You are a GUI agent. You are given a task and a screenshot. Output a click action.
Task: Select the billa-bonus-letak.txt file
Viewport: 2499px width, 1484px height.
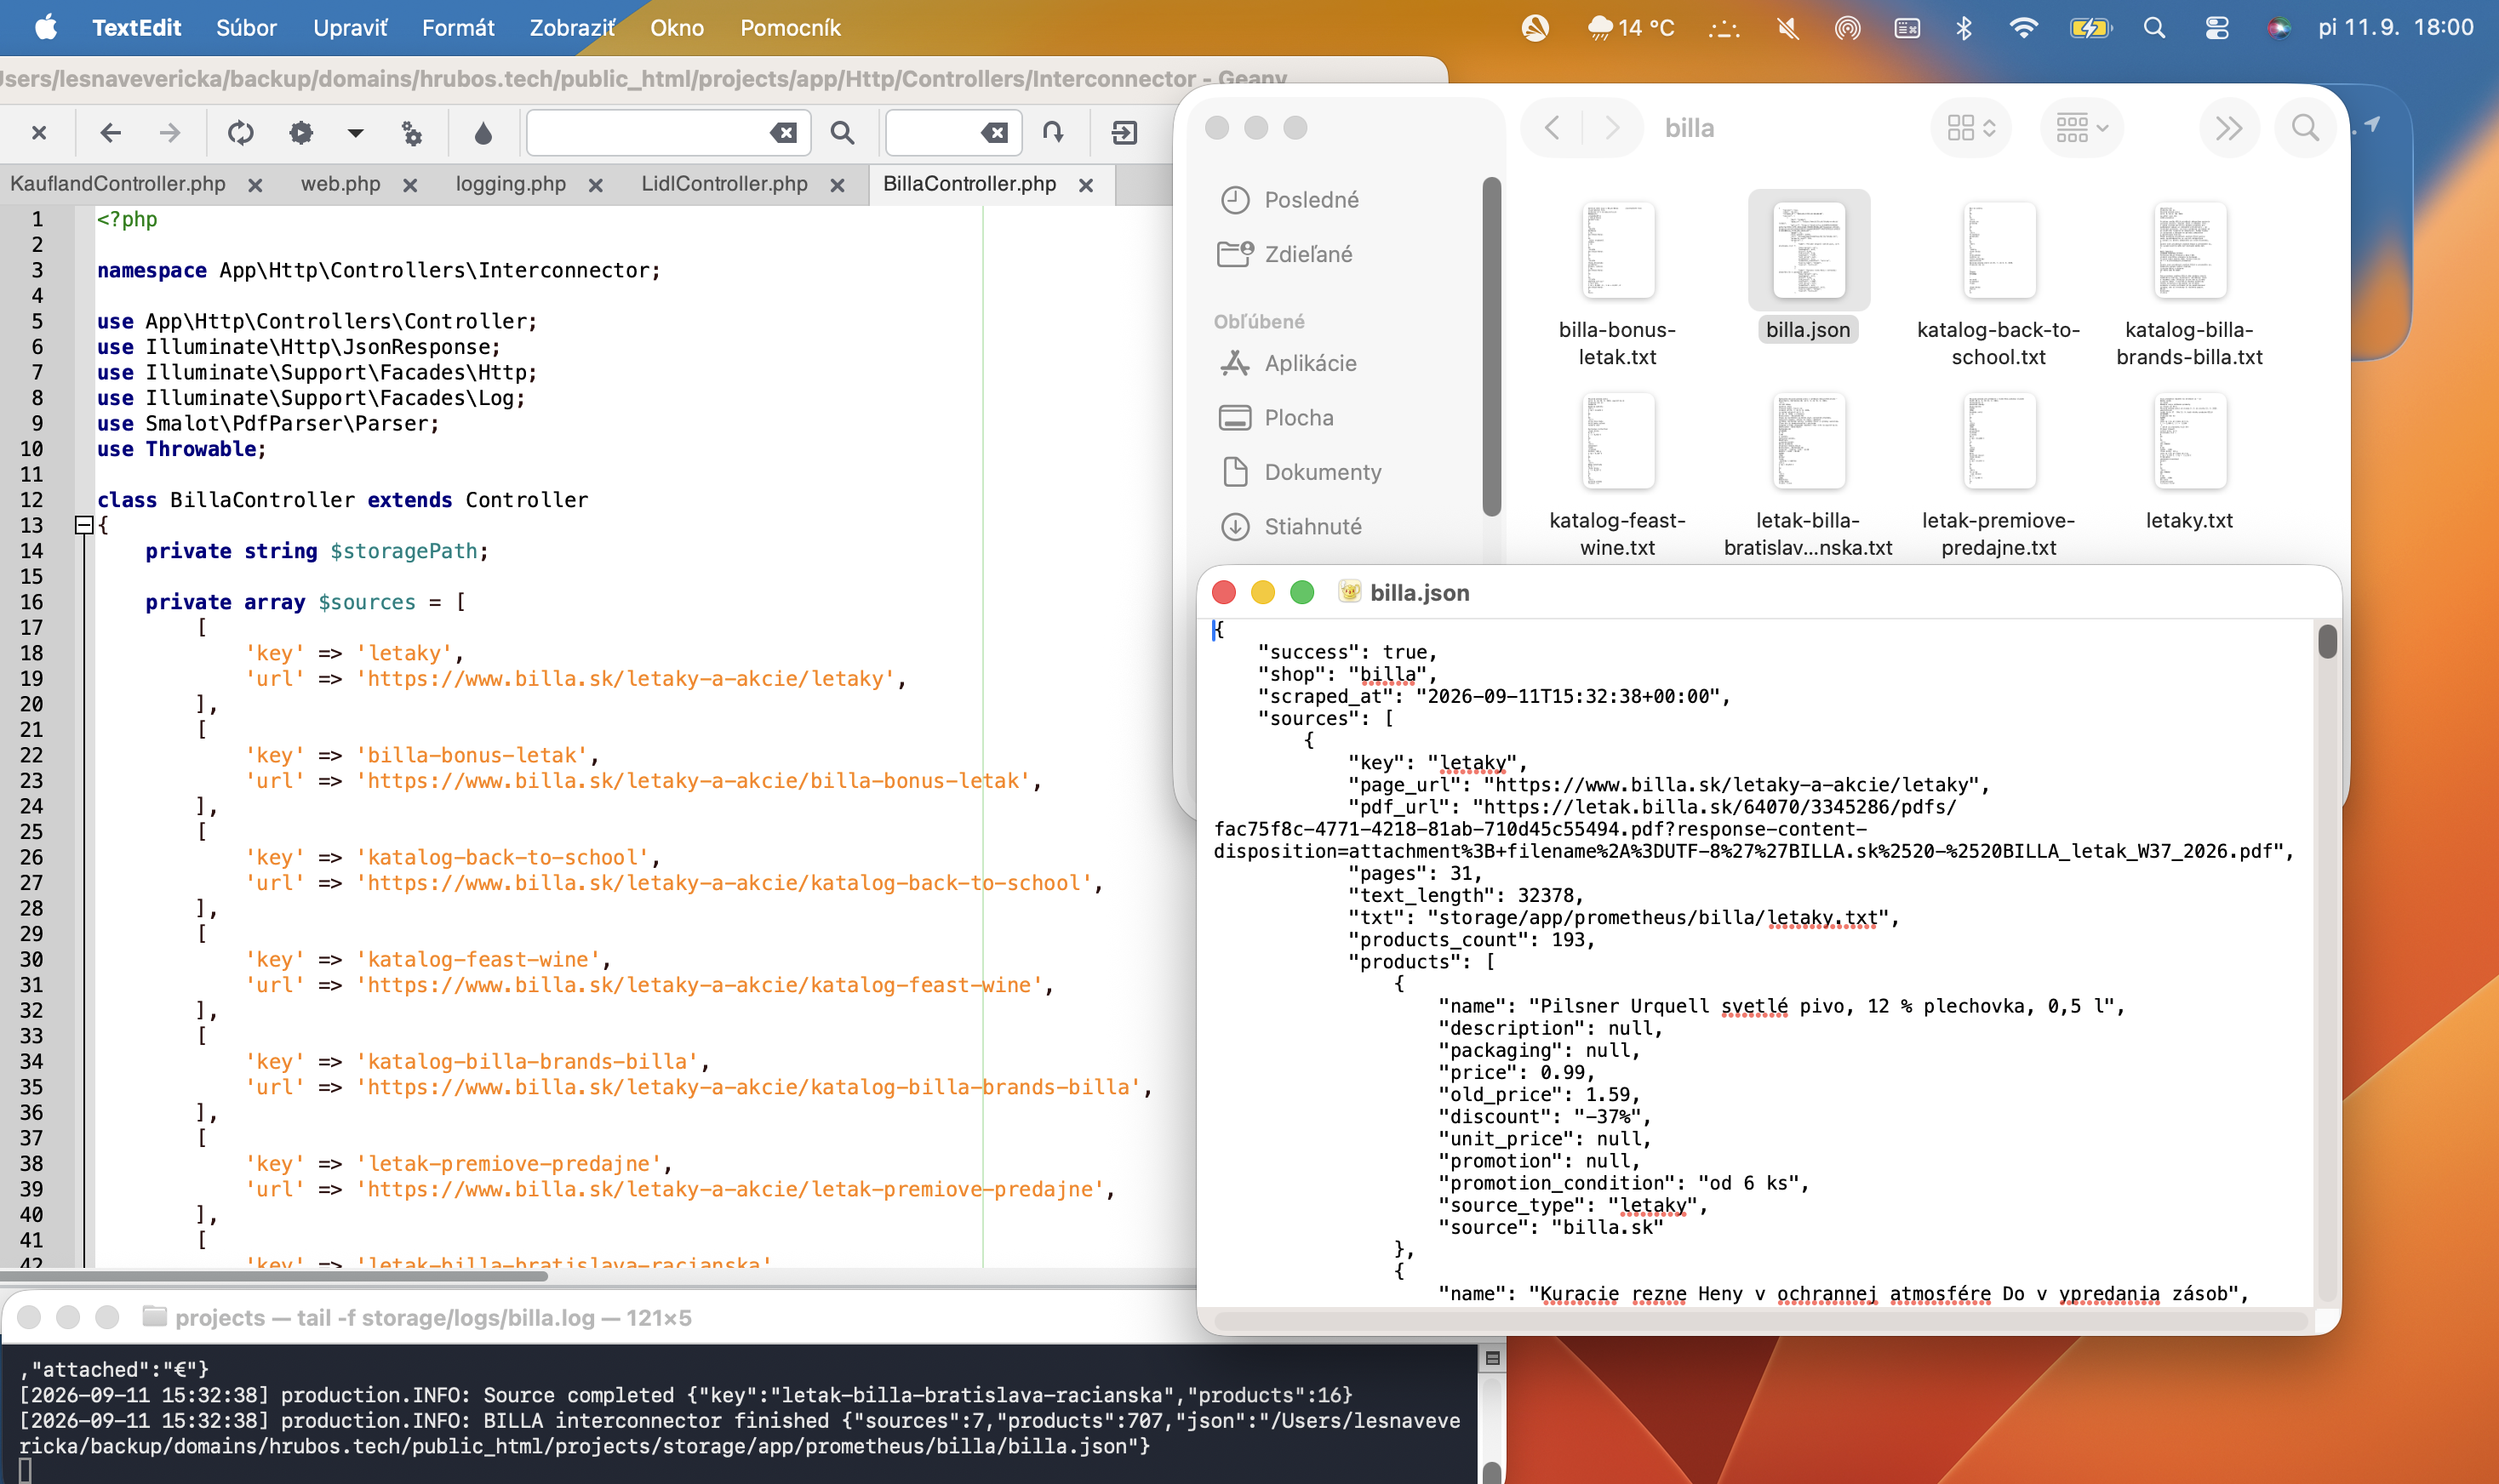(1617, 283)
